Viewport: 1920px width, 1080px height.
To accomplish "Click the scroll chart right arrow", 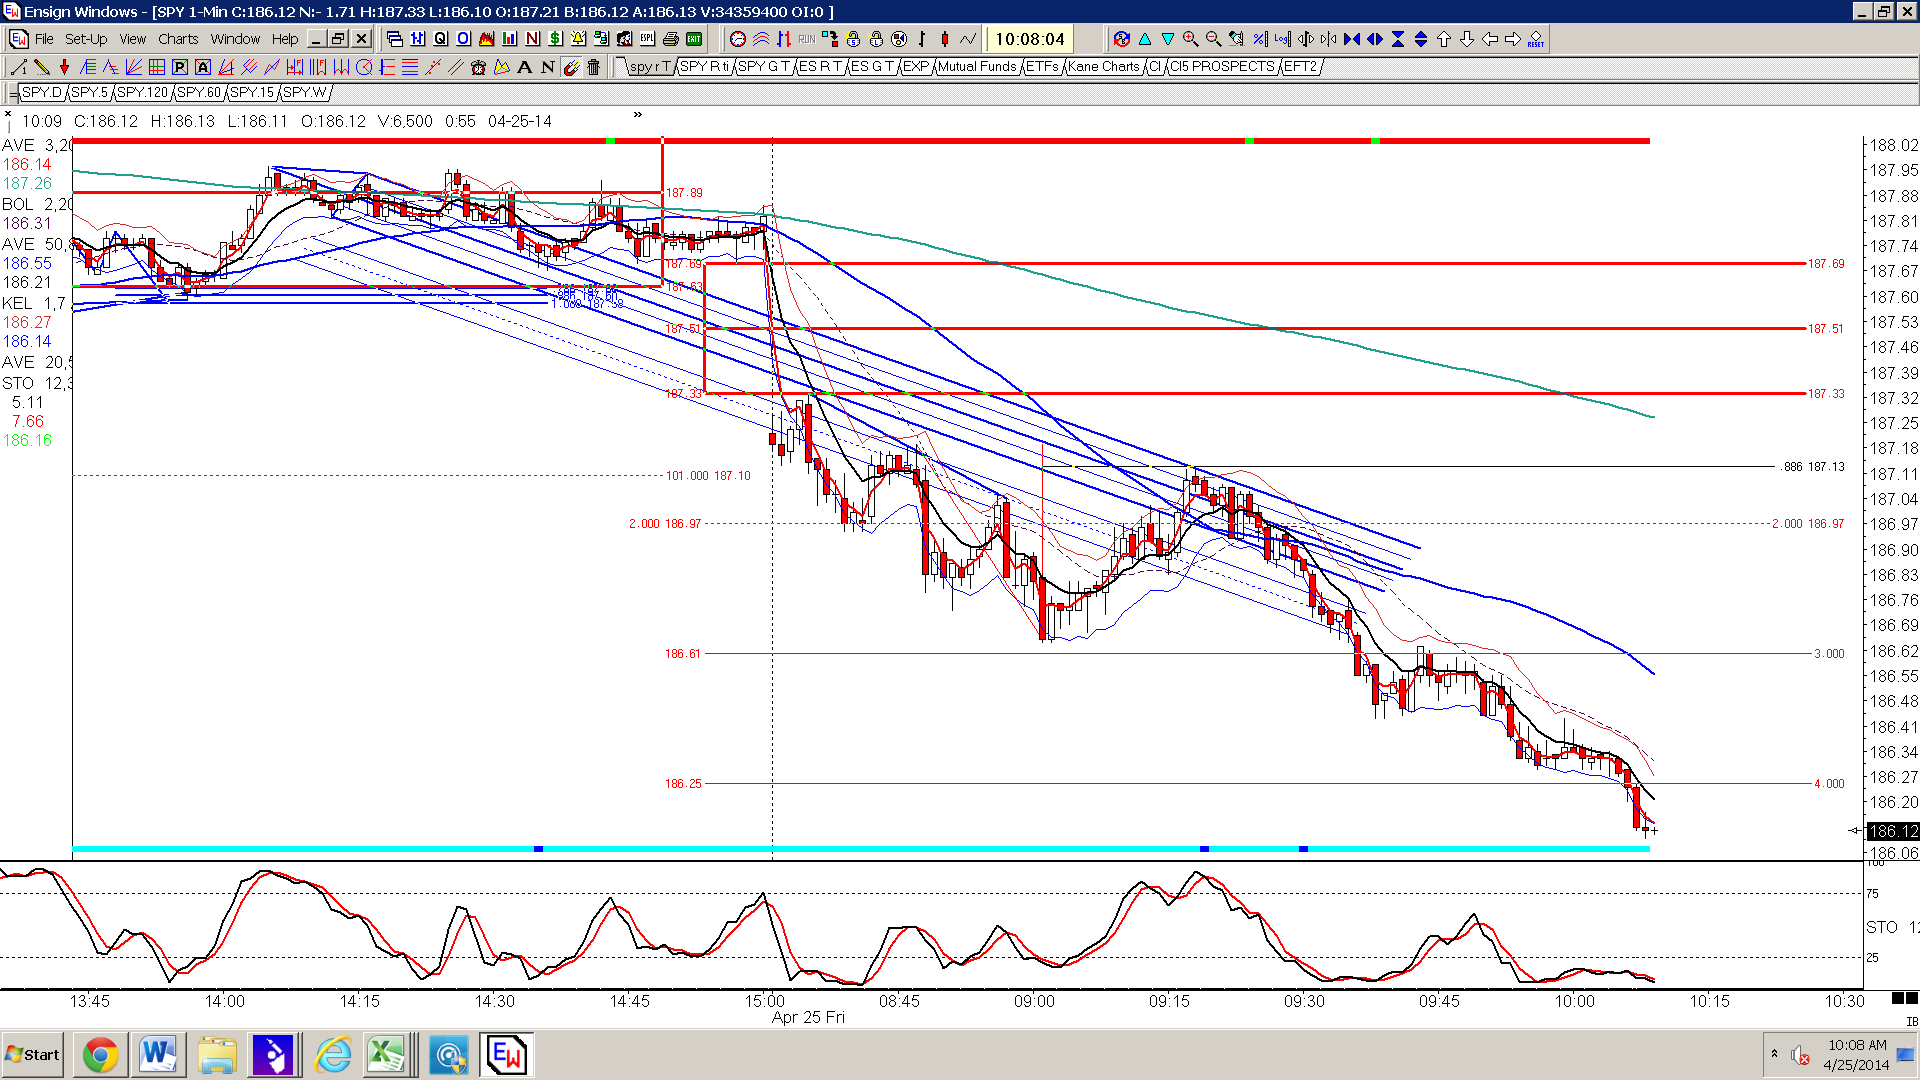I will [x=1513, y=39].
